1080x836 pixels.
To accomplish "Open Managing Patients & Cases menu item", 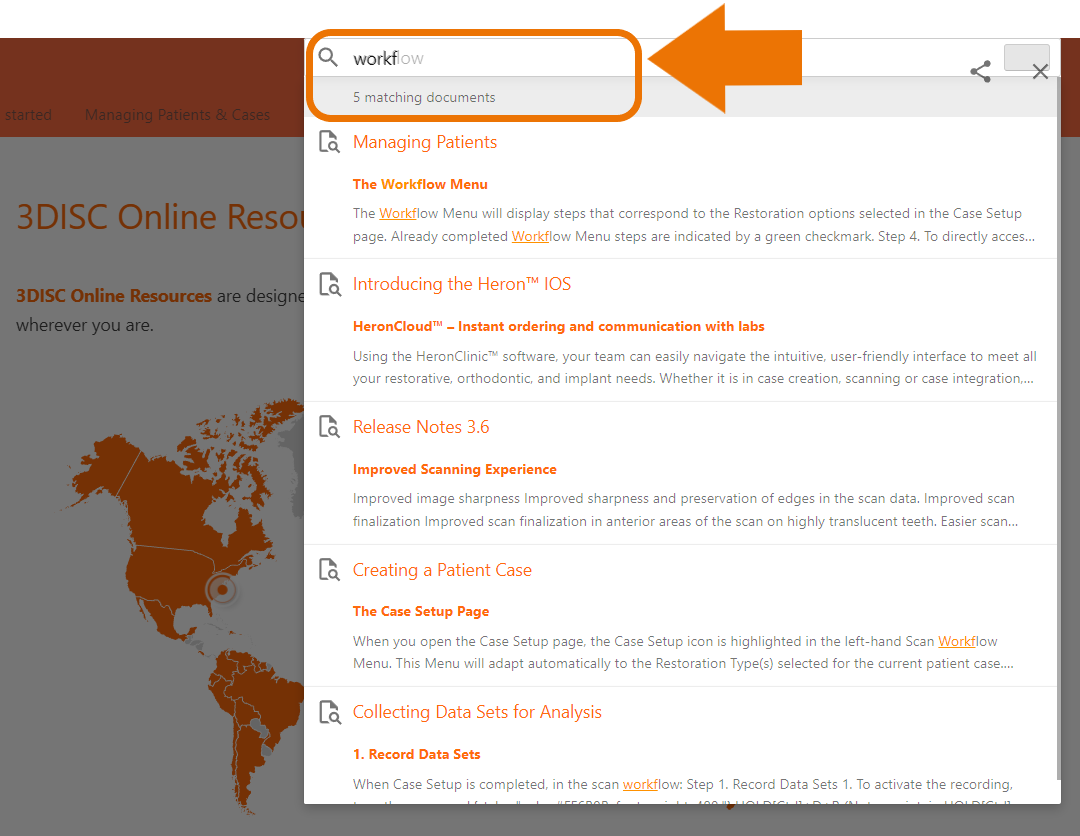I will pyautogui.click(x=177, y=115).
